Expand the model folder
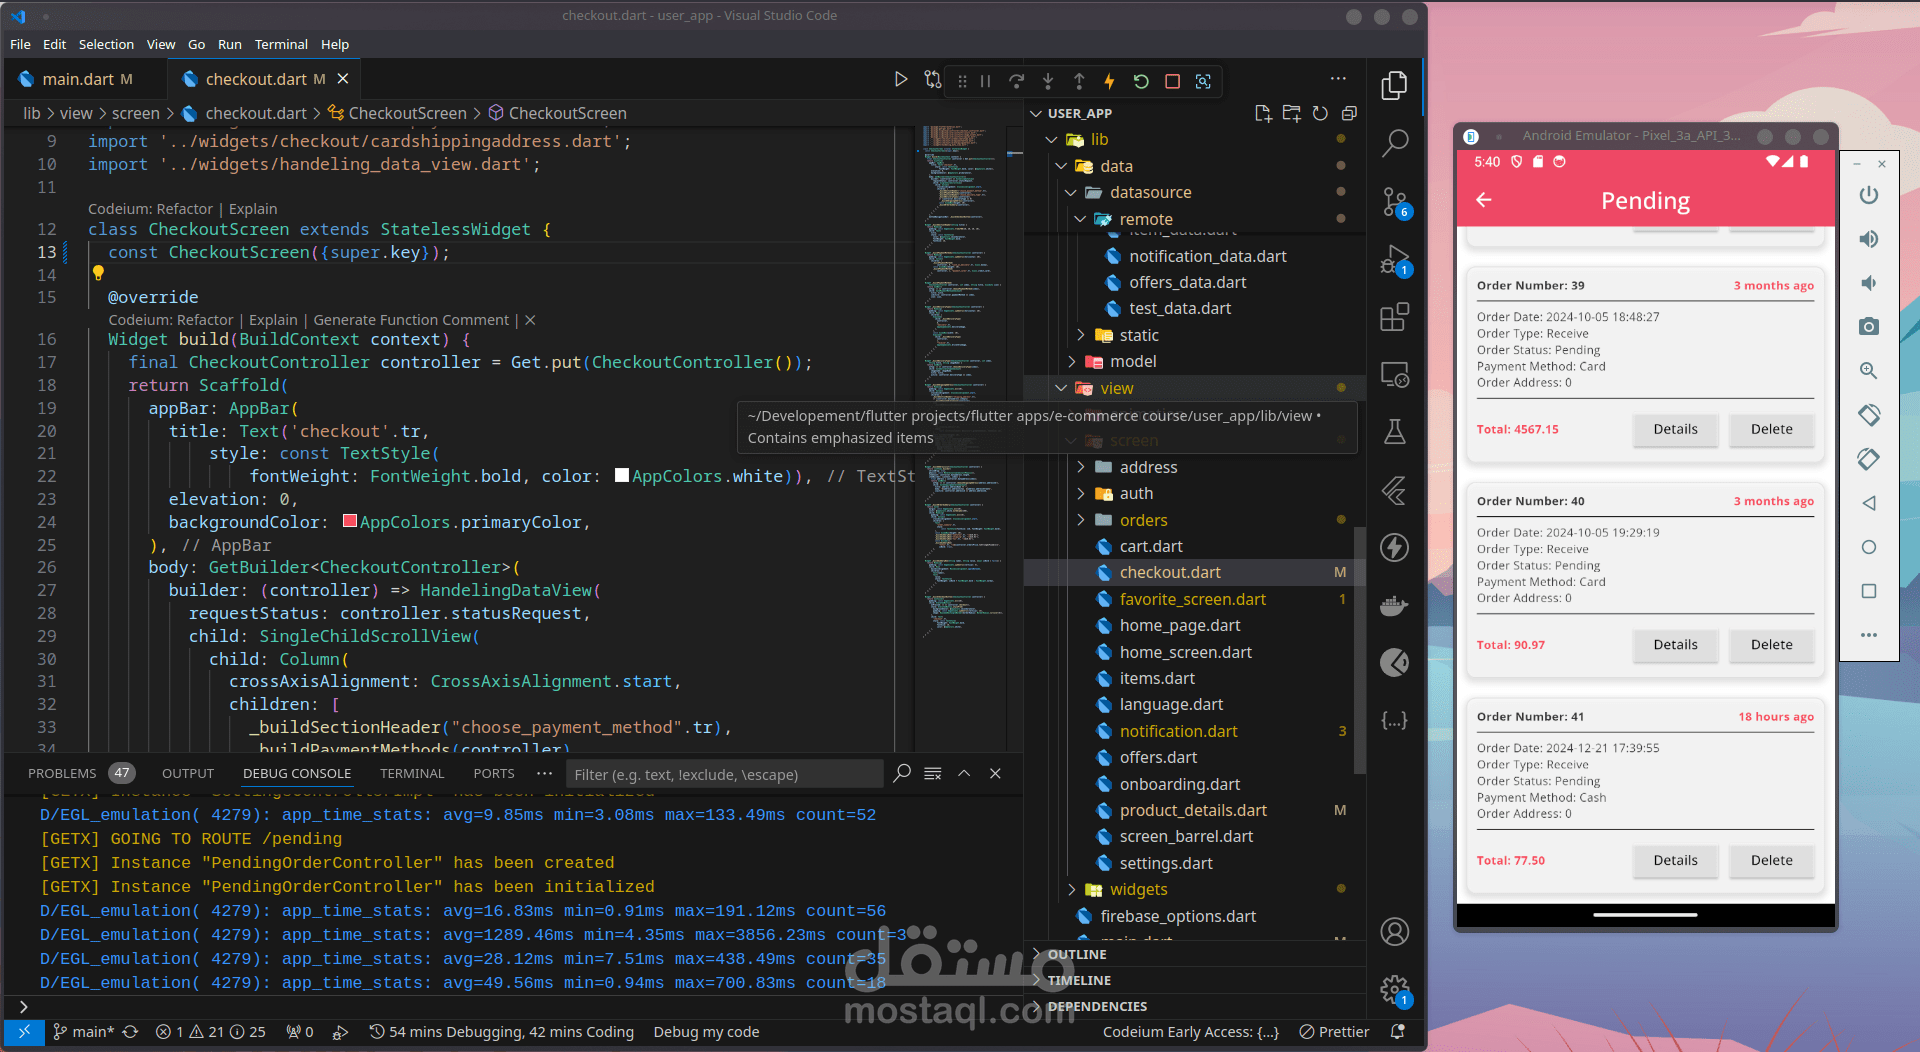 [1071, 361]
